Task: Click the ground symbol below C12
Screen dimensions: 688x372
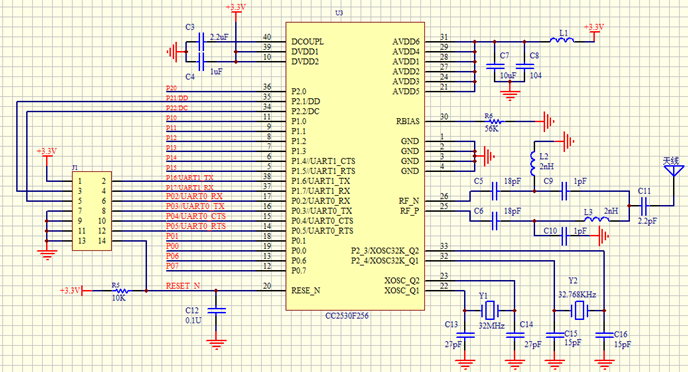Action: click(216, 343)
